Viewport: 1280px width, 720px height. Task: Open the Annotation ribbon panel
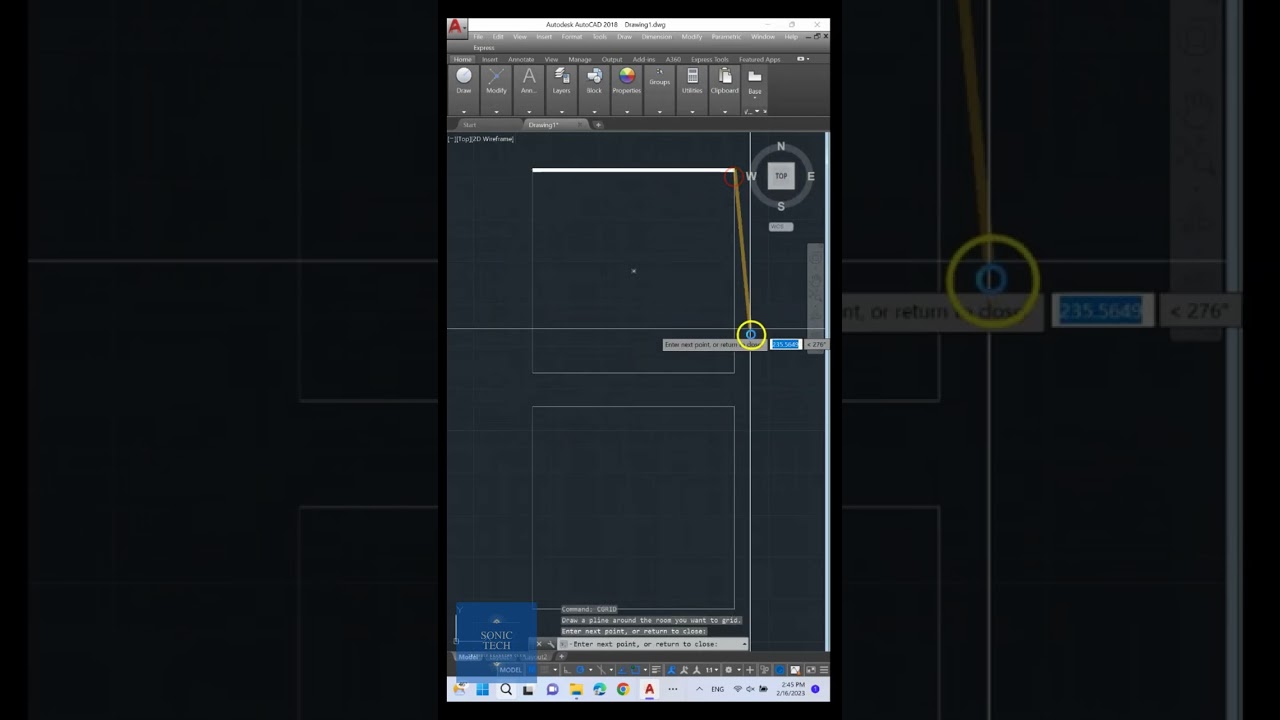[x=529, y=81]
